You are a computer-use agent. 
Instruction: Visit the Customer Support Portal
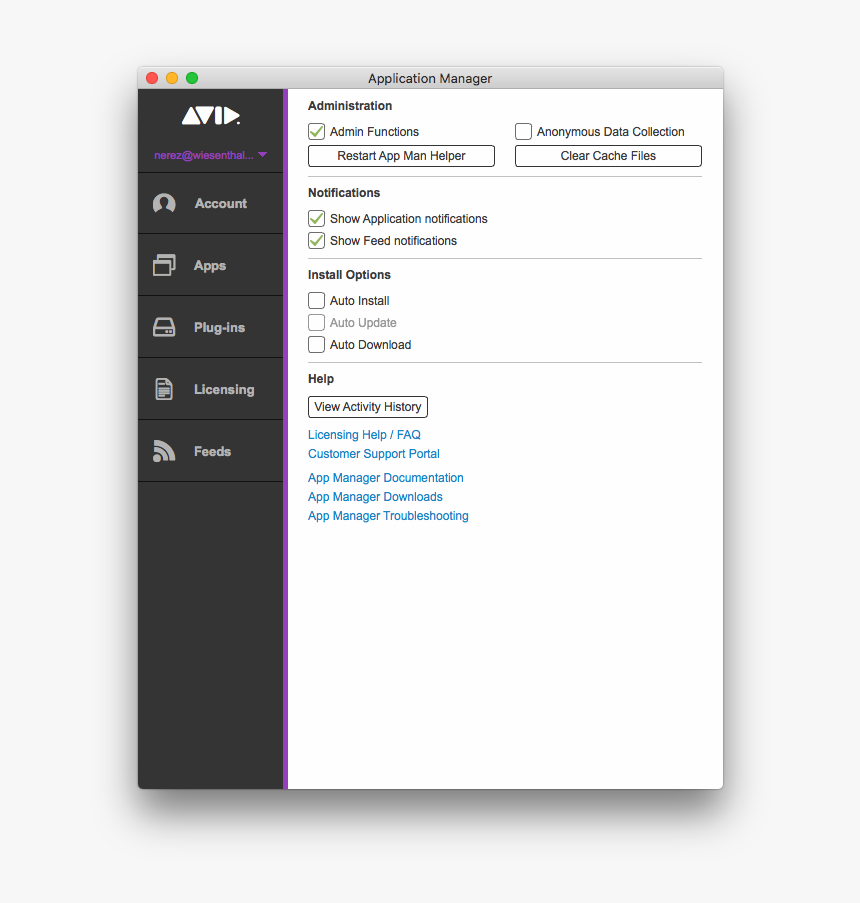coord(373,454)
